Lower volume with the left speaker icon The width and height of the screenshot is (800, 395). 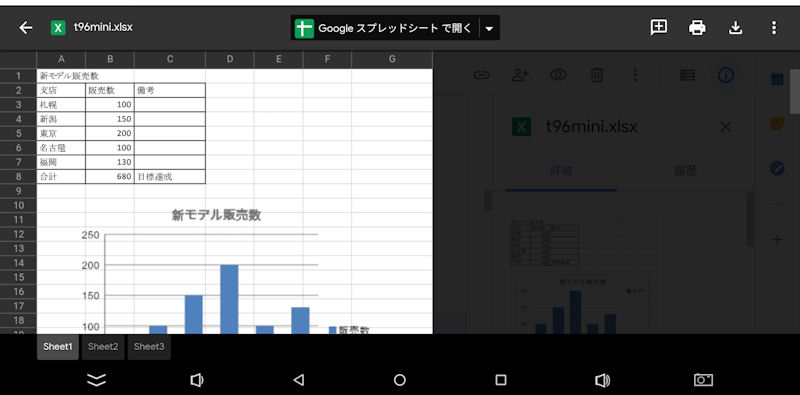[x=197, y=380]
